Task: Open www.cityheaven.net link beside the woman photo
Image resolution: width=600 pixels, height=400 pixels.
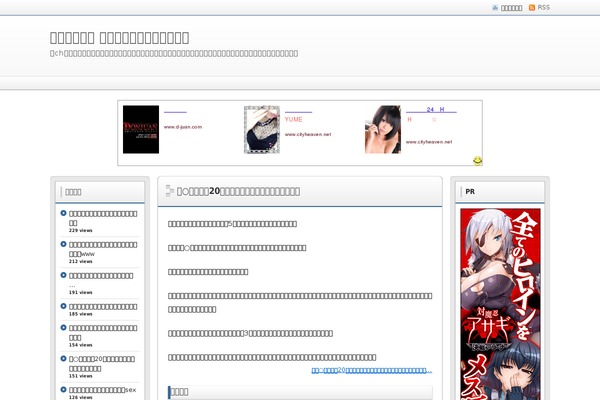Action: (429, 142)
